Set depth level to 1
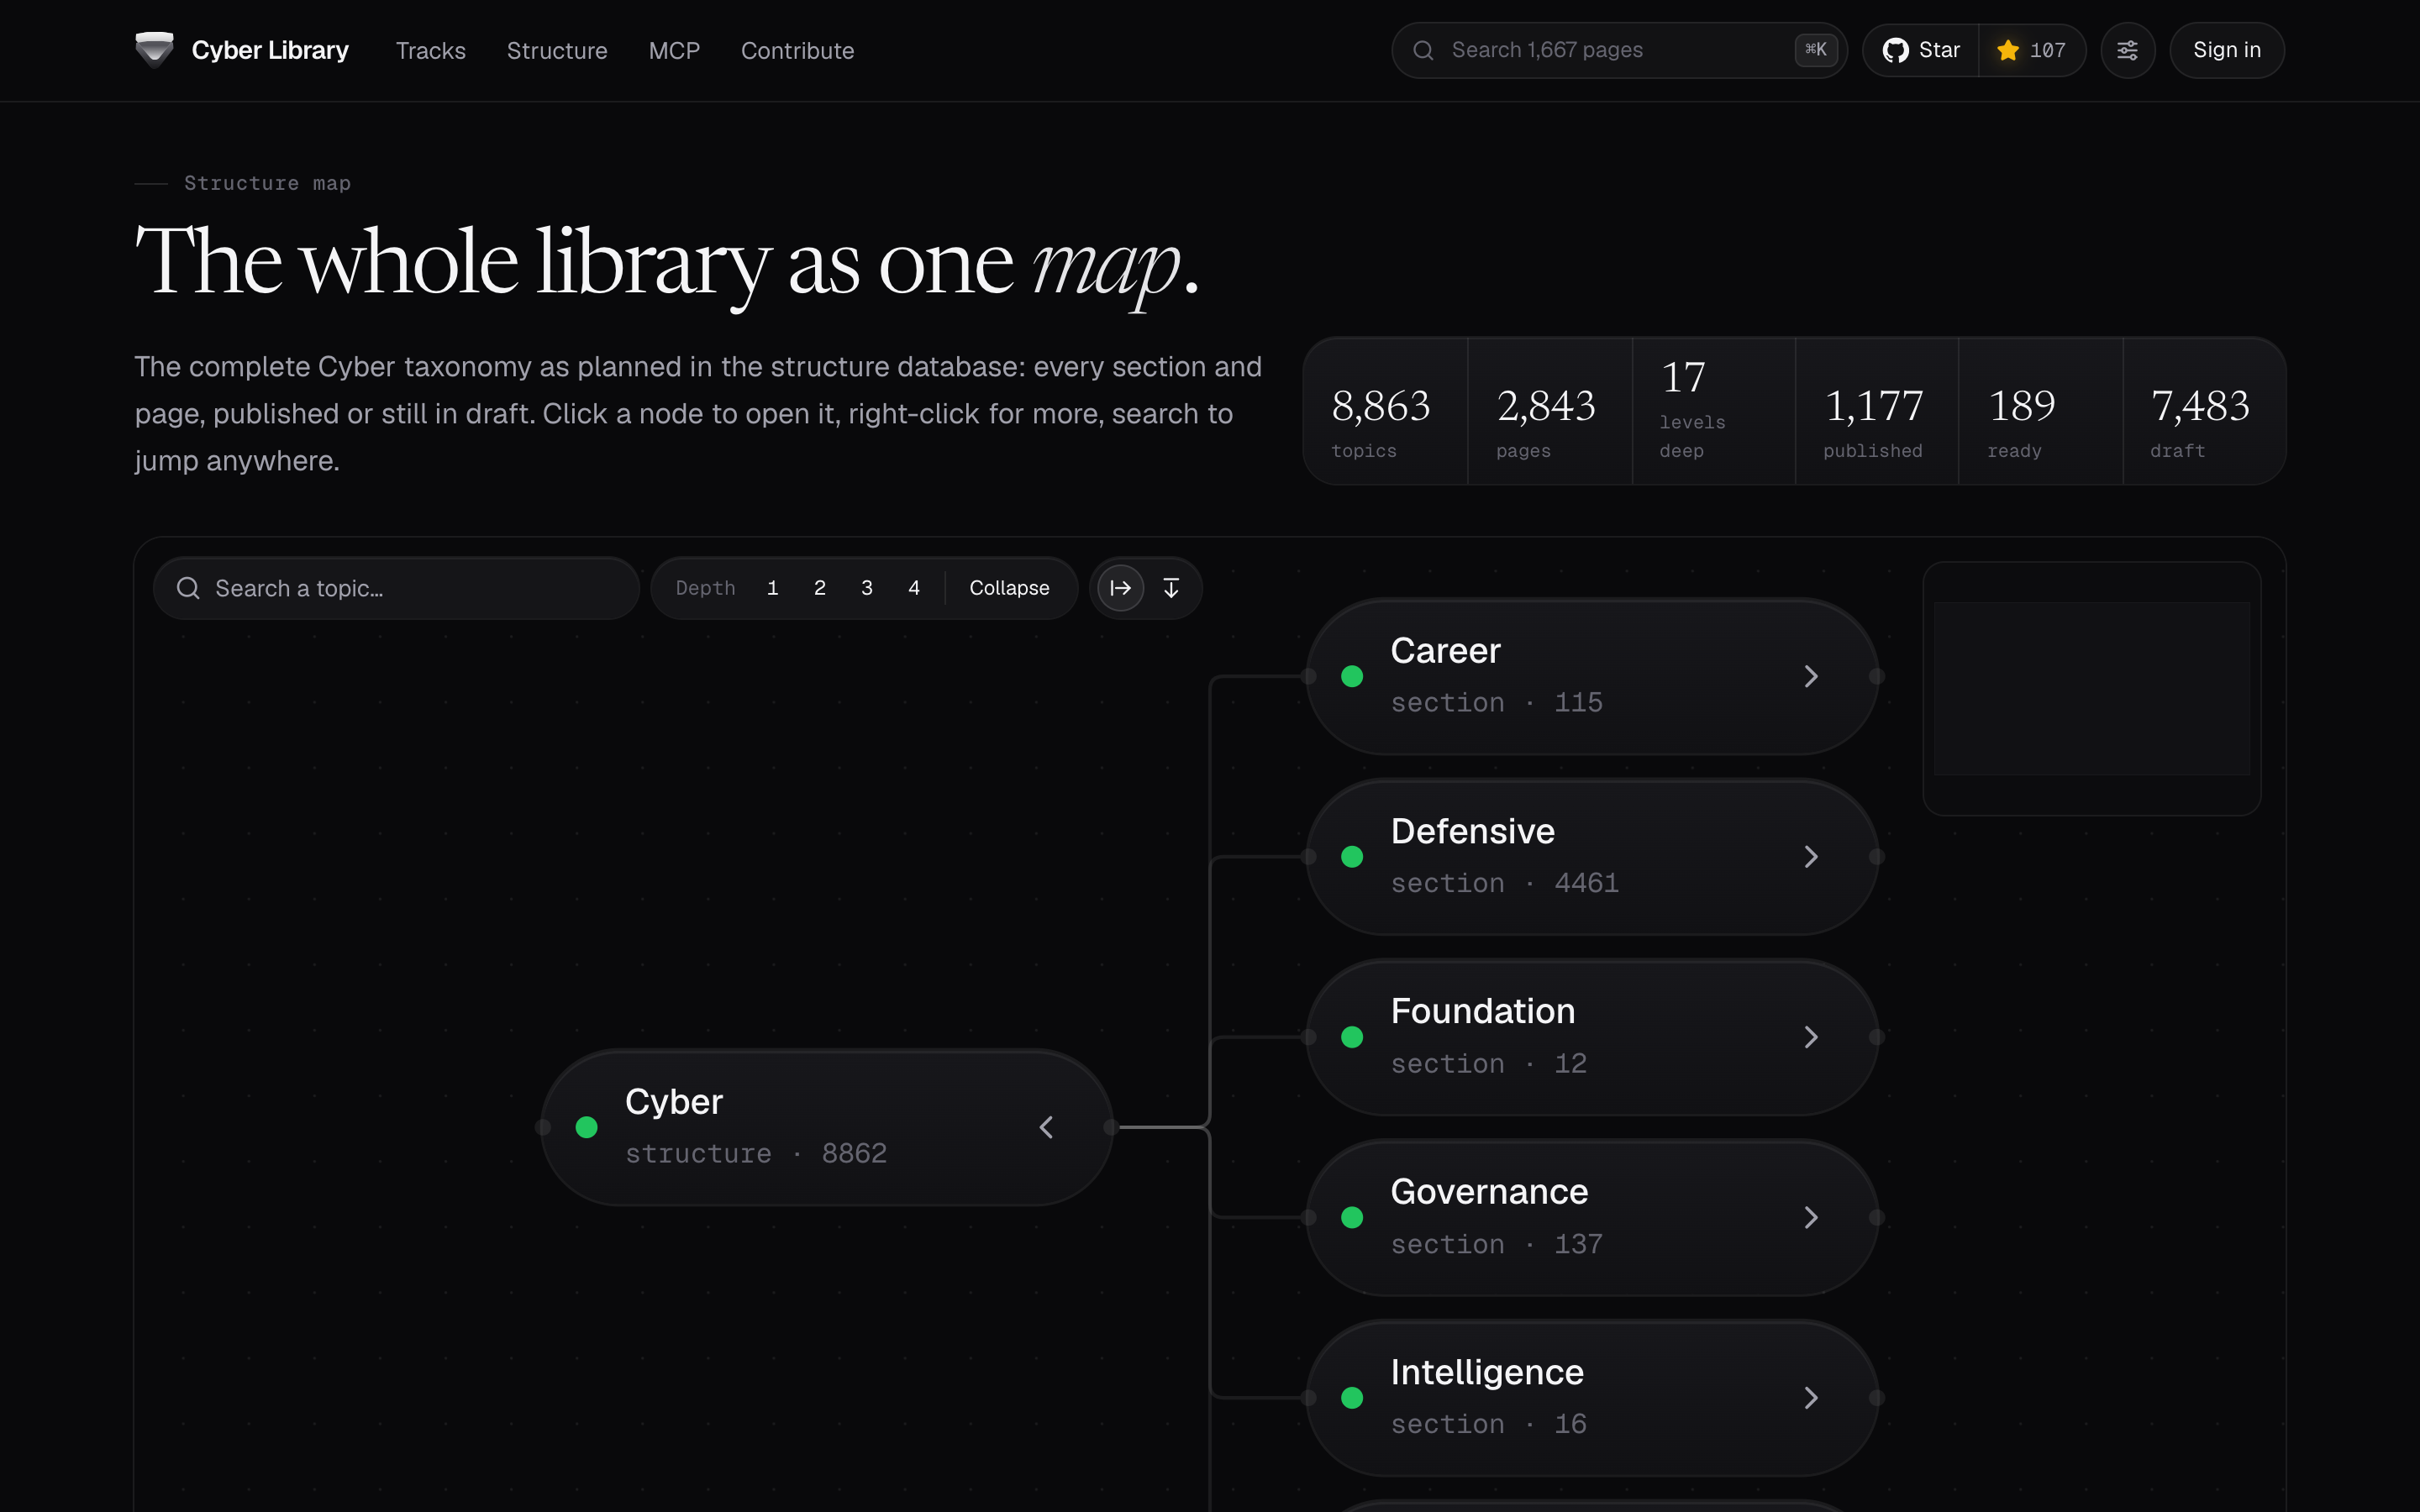 [x=772, y=588]
